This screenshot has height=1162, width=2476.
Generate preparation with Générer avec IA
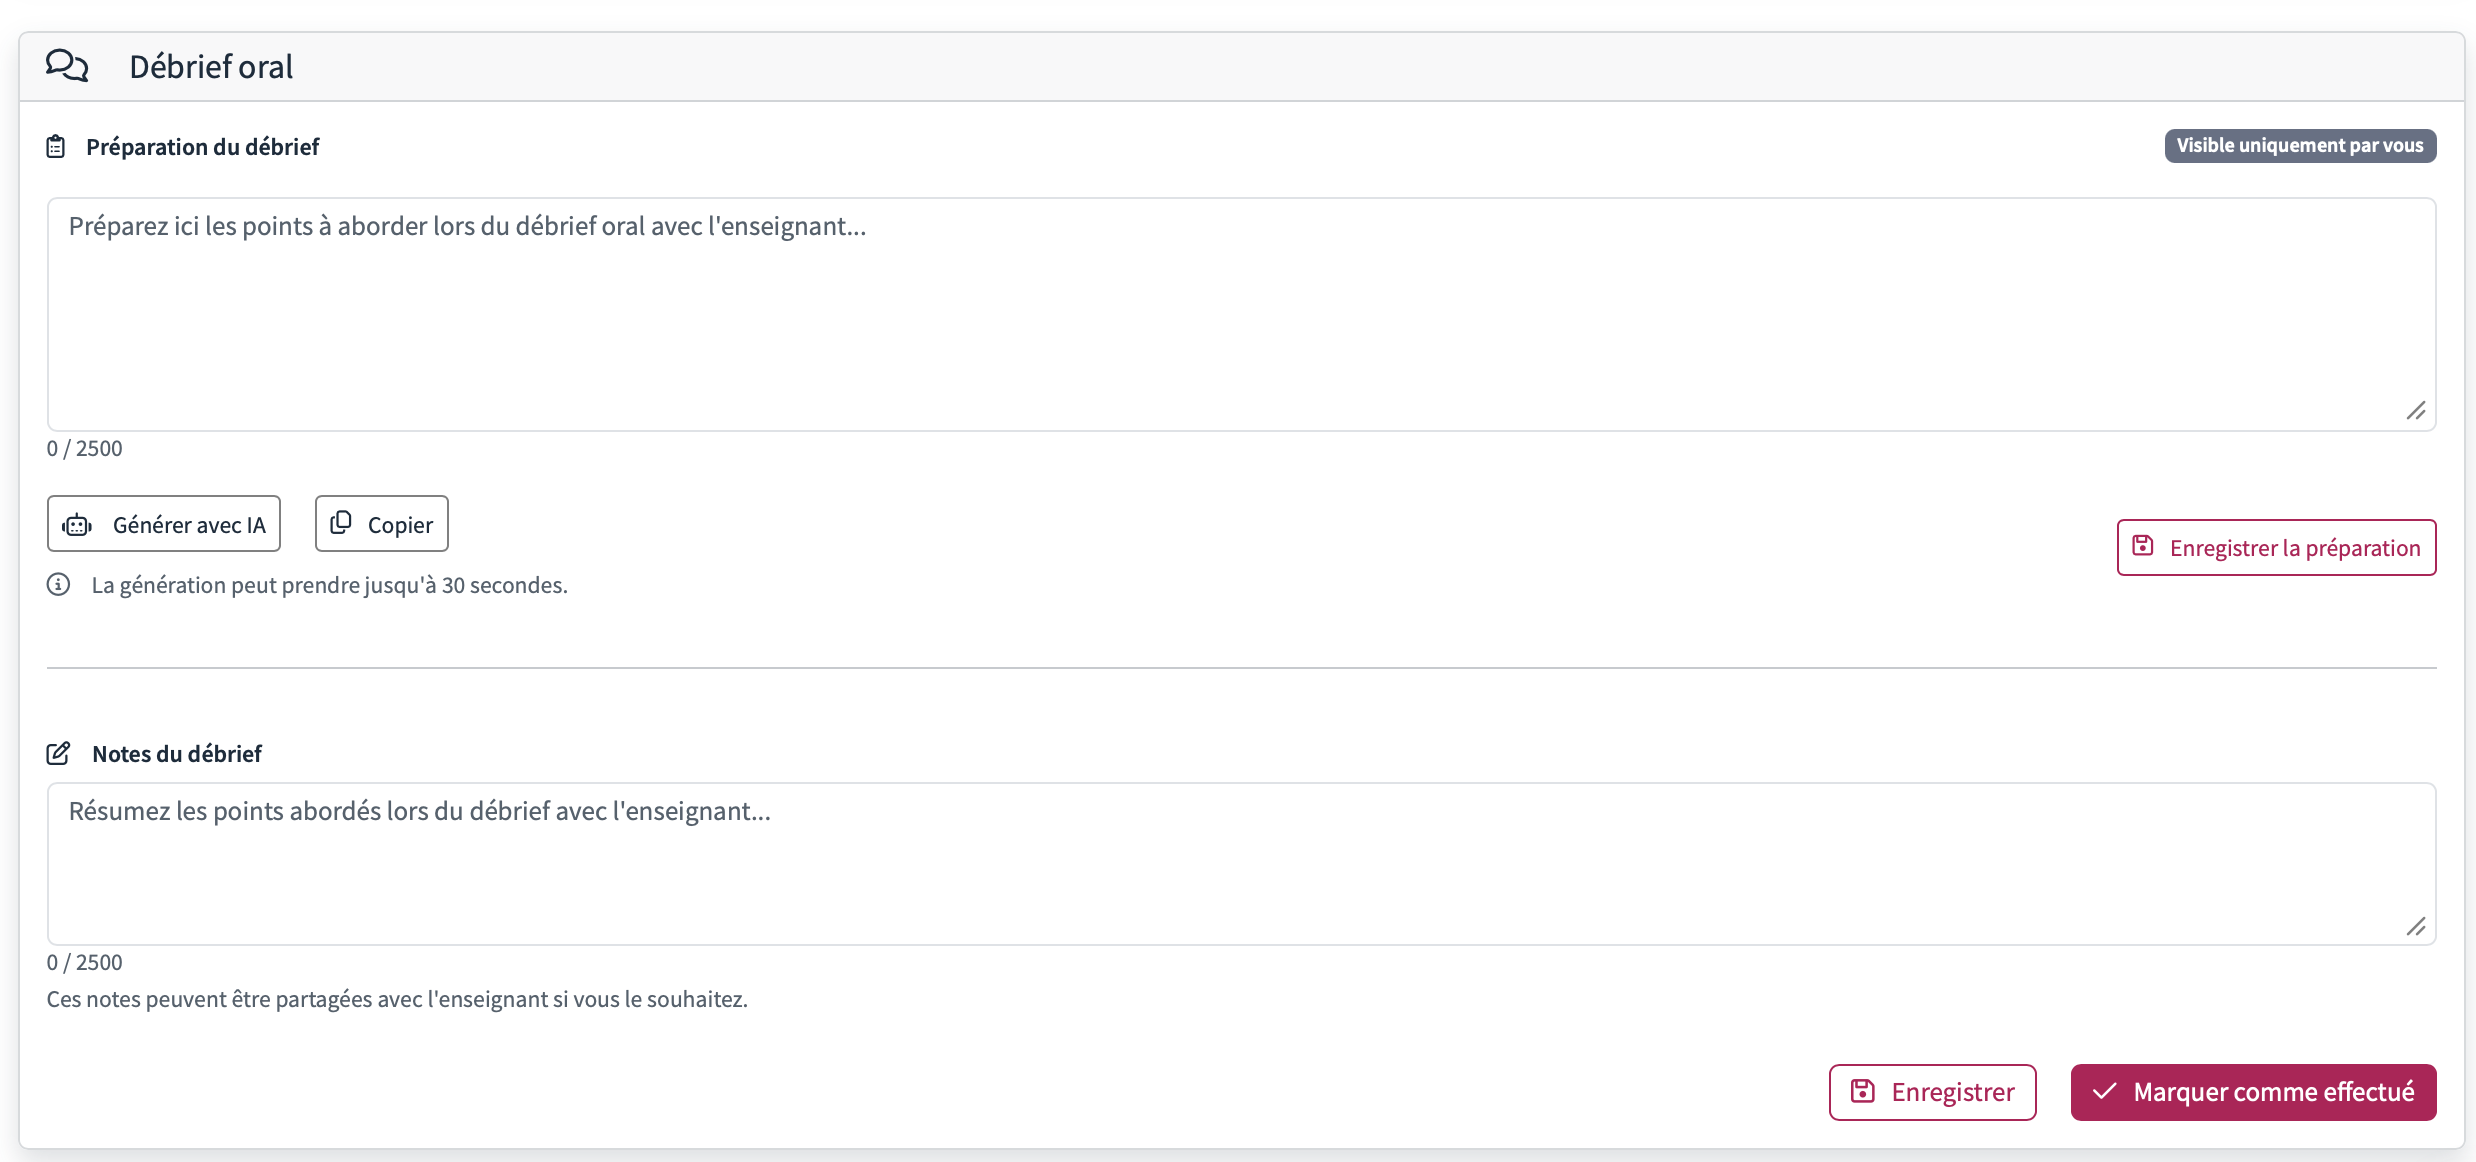click(164, 524)
